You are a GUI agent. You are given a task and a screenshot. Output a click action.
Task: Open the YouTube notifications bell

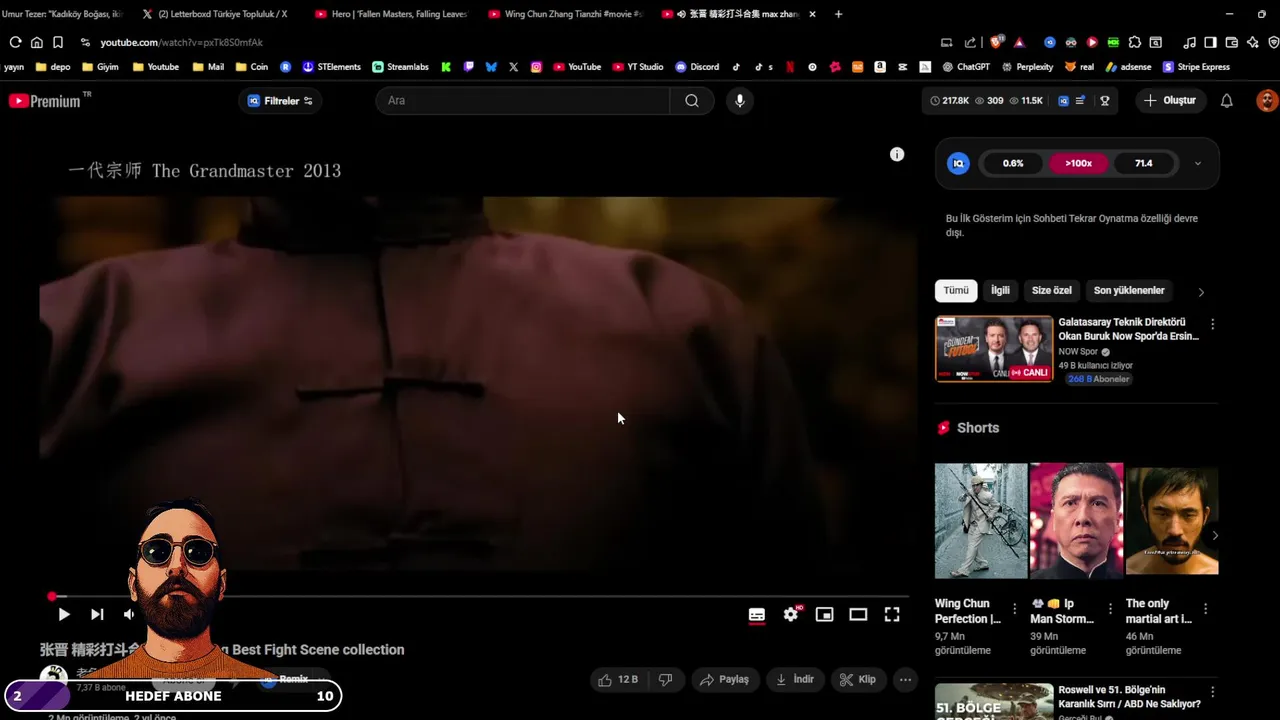pos(1227,101)
